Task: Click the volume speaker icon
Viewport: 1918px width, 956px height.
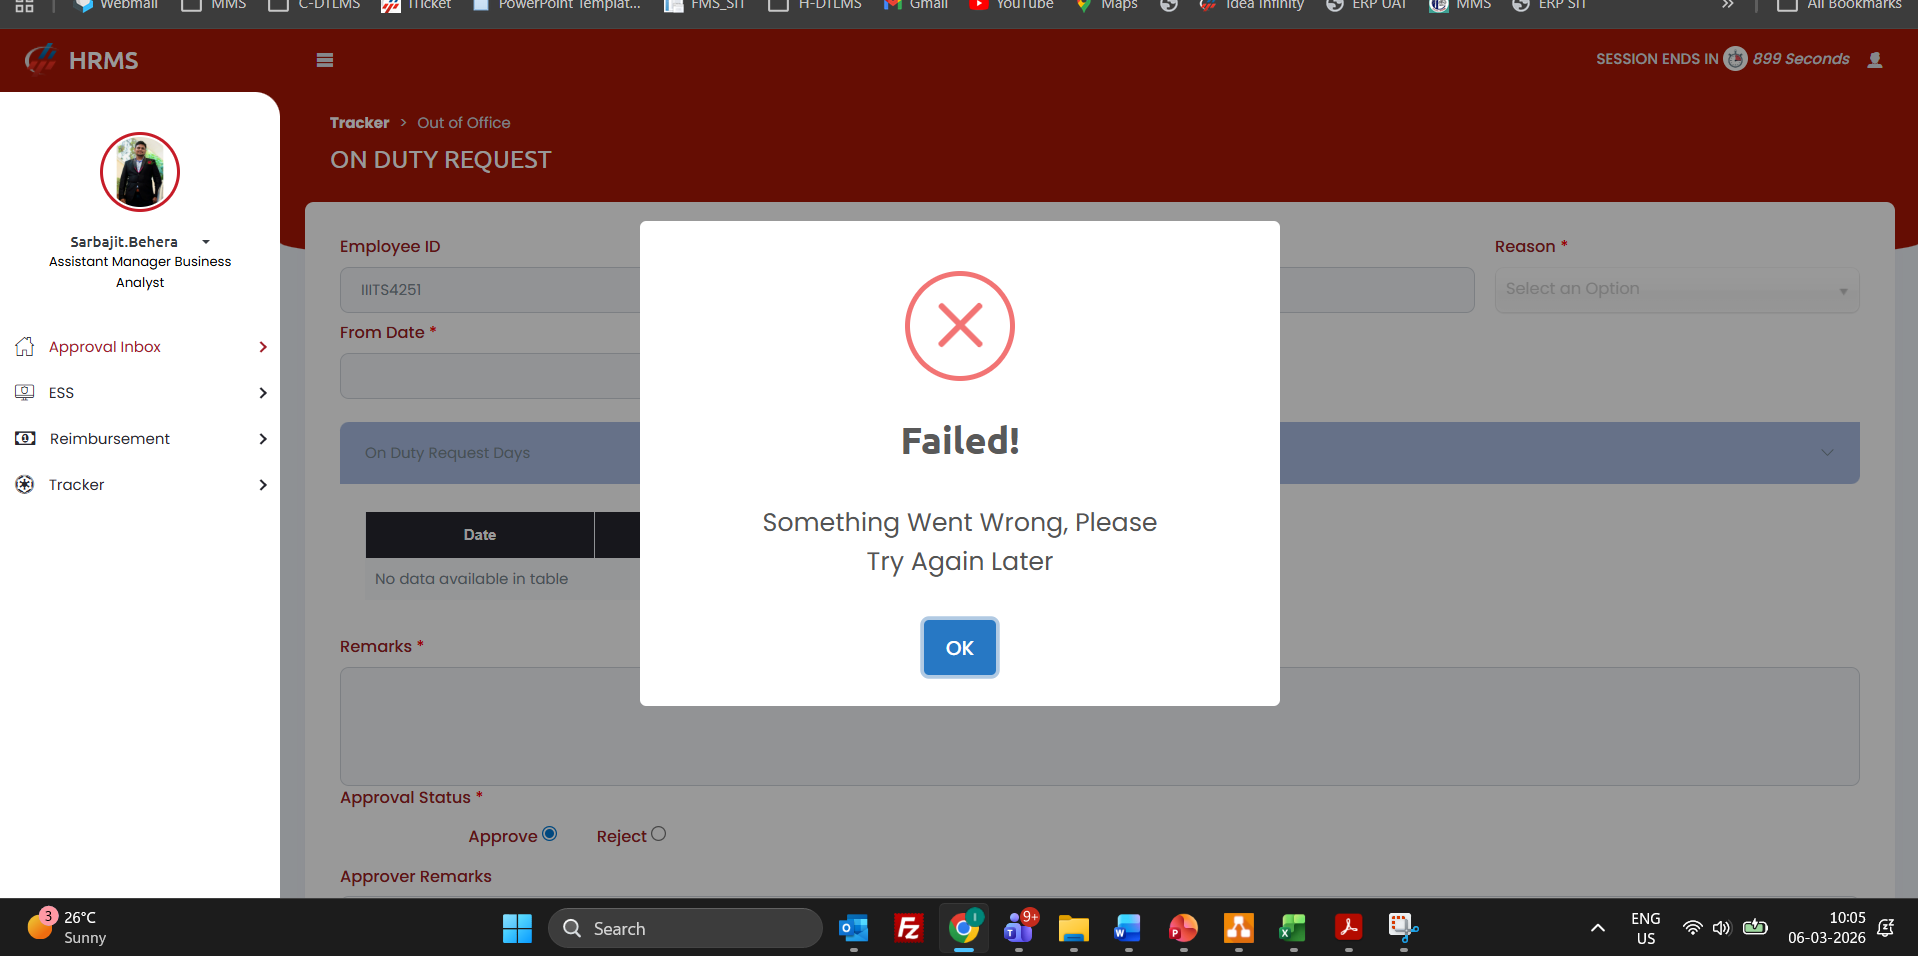Action: coord(1721,928)
